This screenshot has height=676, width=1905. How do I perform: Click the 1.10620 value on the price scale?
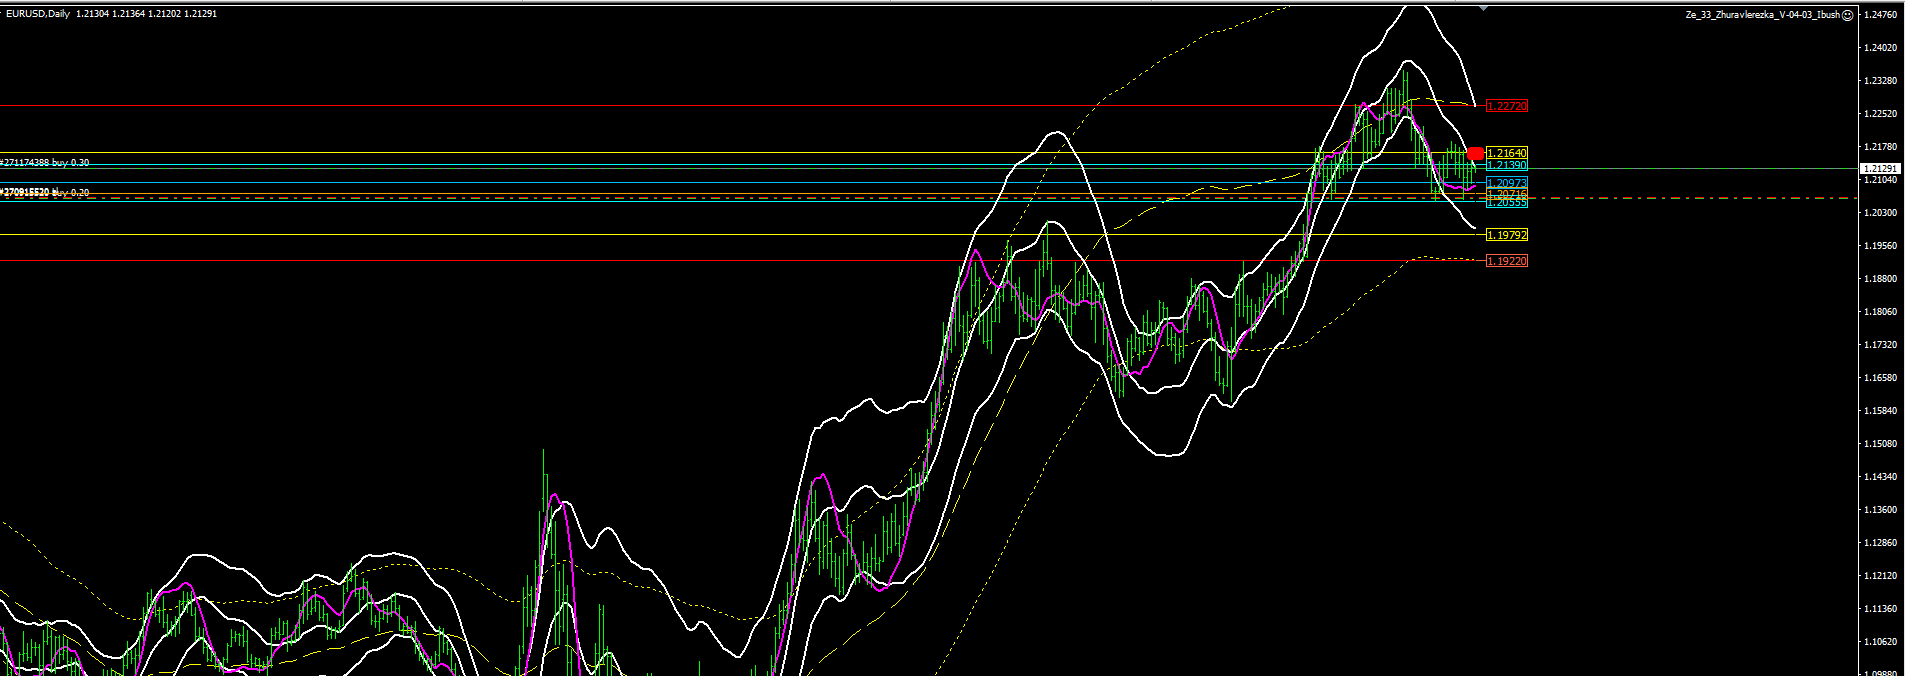(1882, 642)
